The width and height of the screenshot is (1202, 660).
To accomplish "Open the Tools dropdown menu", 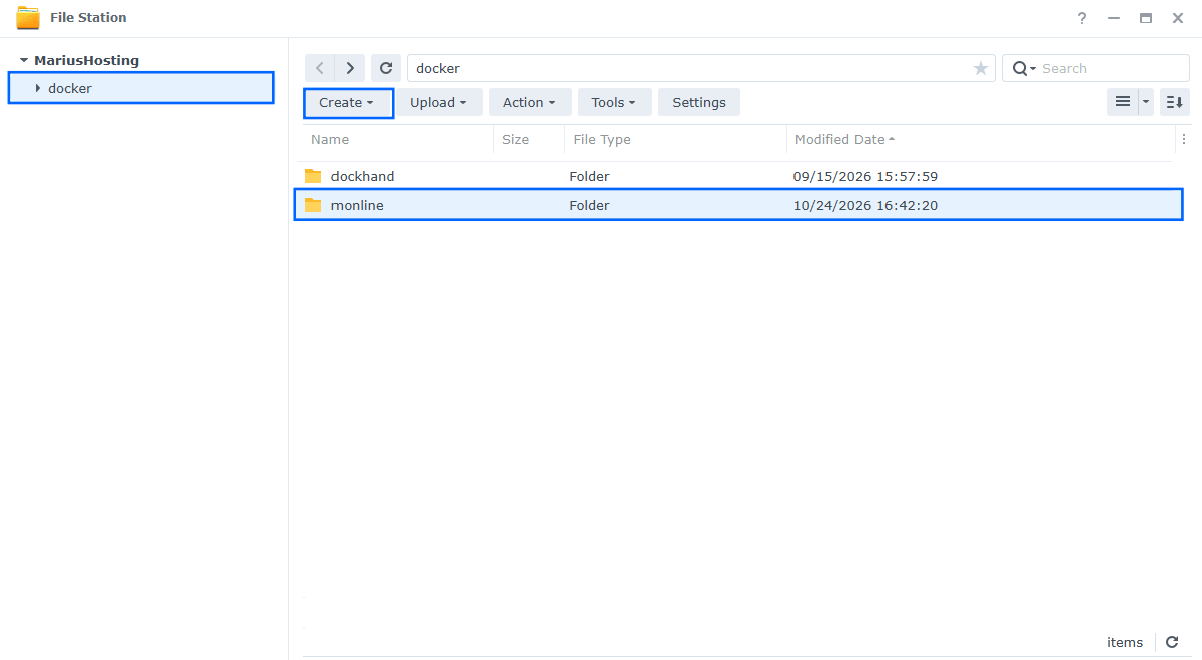I will pos(614,102).
